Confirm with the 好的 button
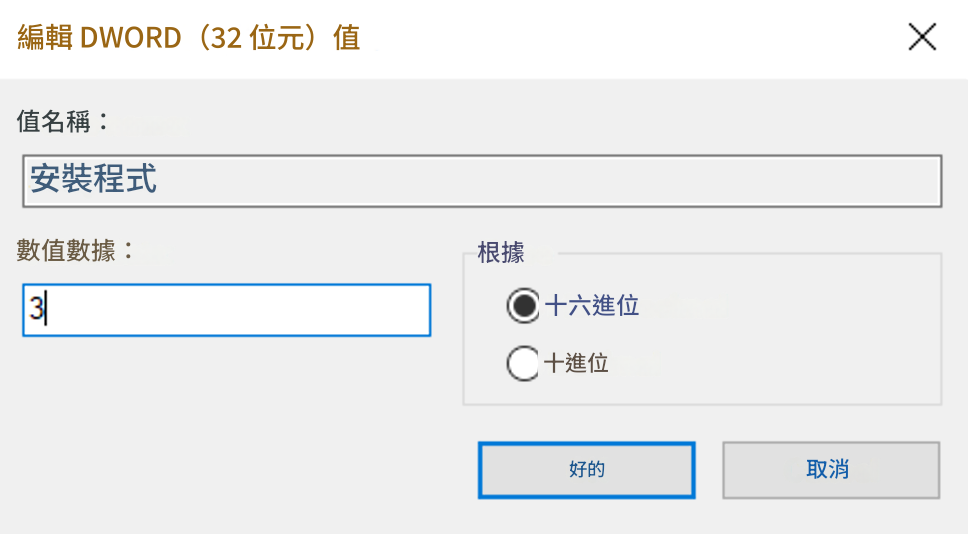 pos(586,470)
